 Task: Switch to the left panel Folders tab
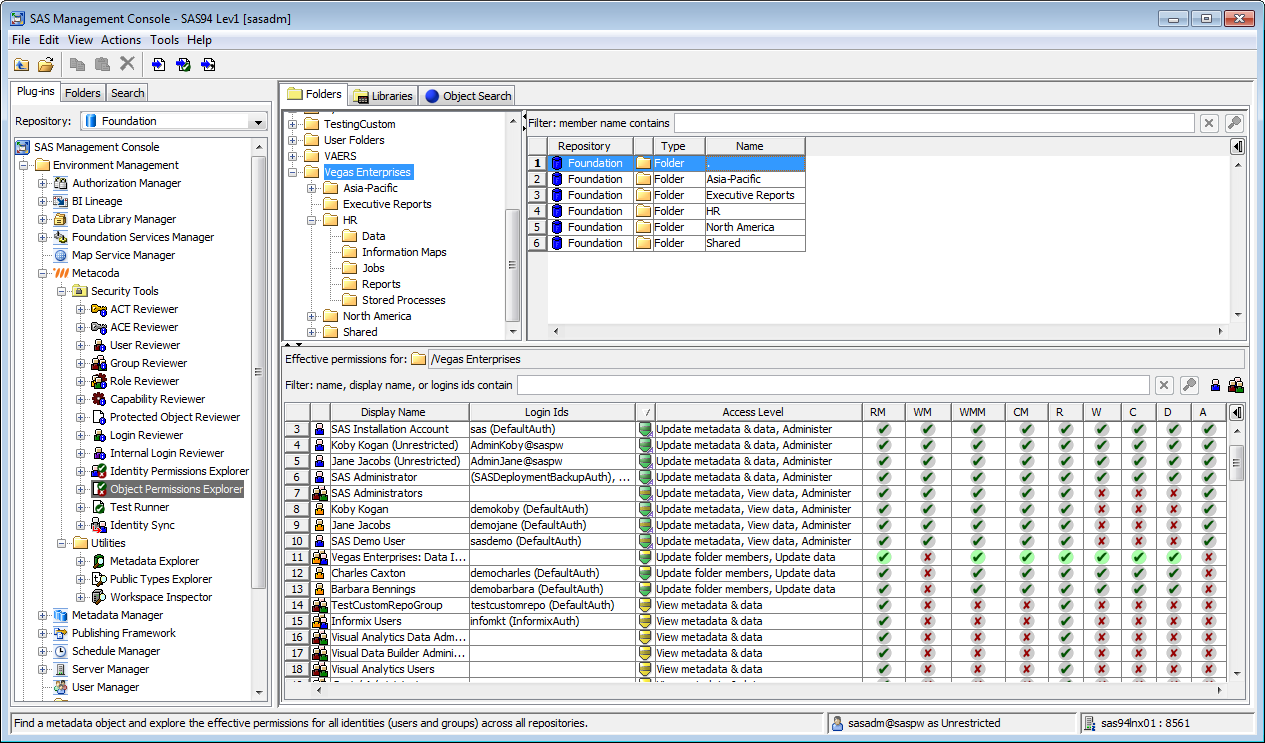pyautogui.click(x=83, y=93)
